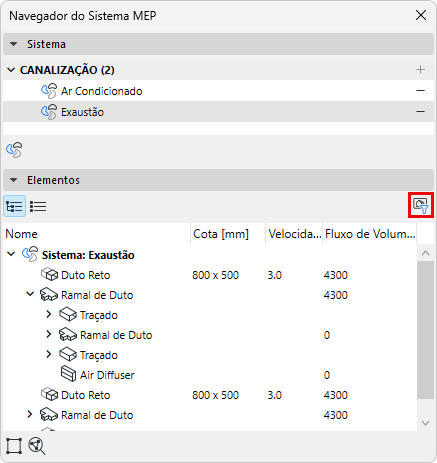Click the duct system icon below the list
Image resolution: width=437 pixels, height=463 pixels.
(x=14, y=150)
